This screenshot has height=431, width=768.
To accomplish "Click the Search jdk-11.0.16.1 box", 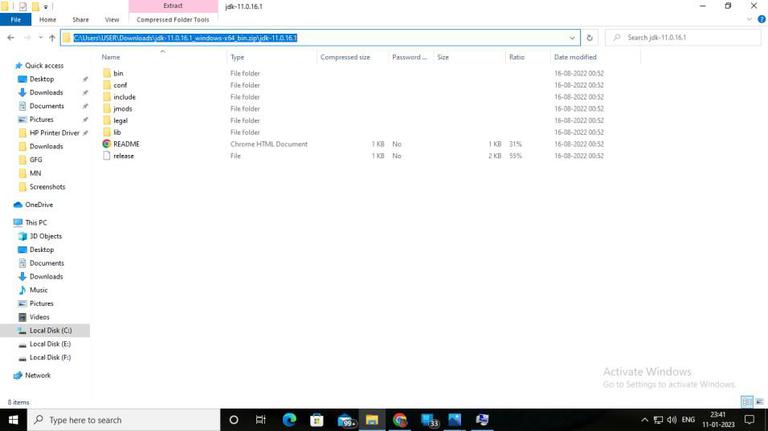I will [x=684, y=38].
